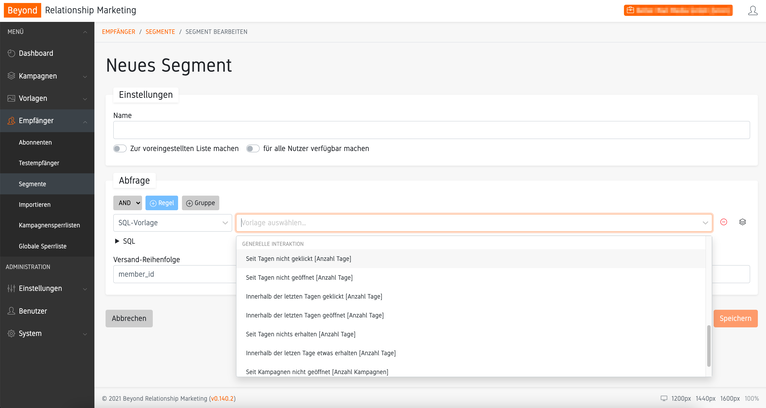Click the layers icon beside the rule
The image size is (766, 408).
pyautogui.click(x=743, y=222)
